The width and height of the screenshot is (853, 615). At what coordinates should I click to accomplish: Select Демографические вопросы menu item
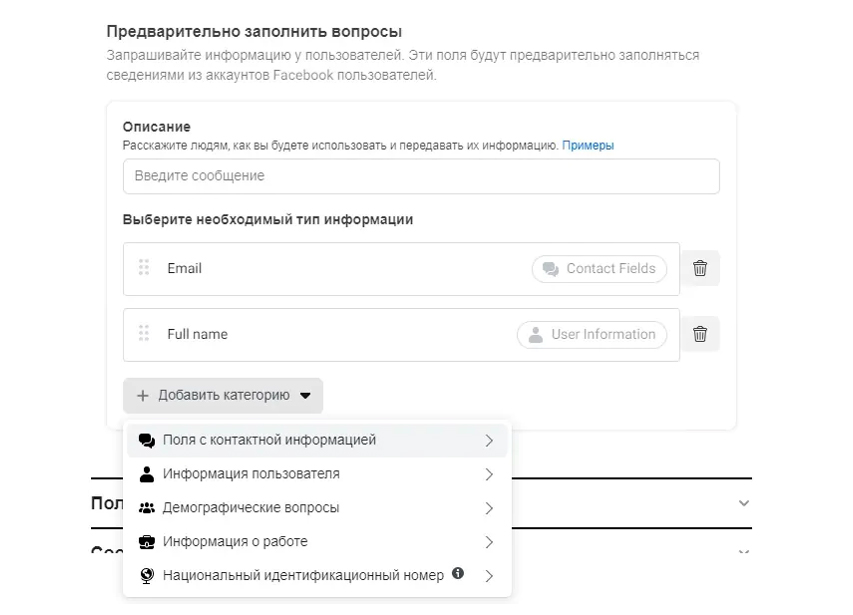(x=317, y=508)
